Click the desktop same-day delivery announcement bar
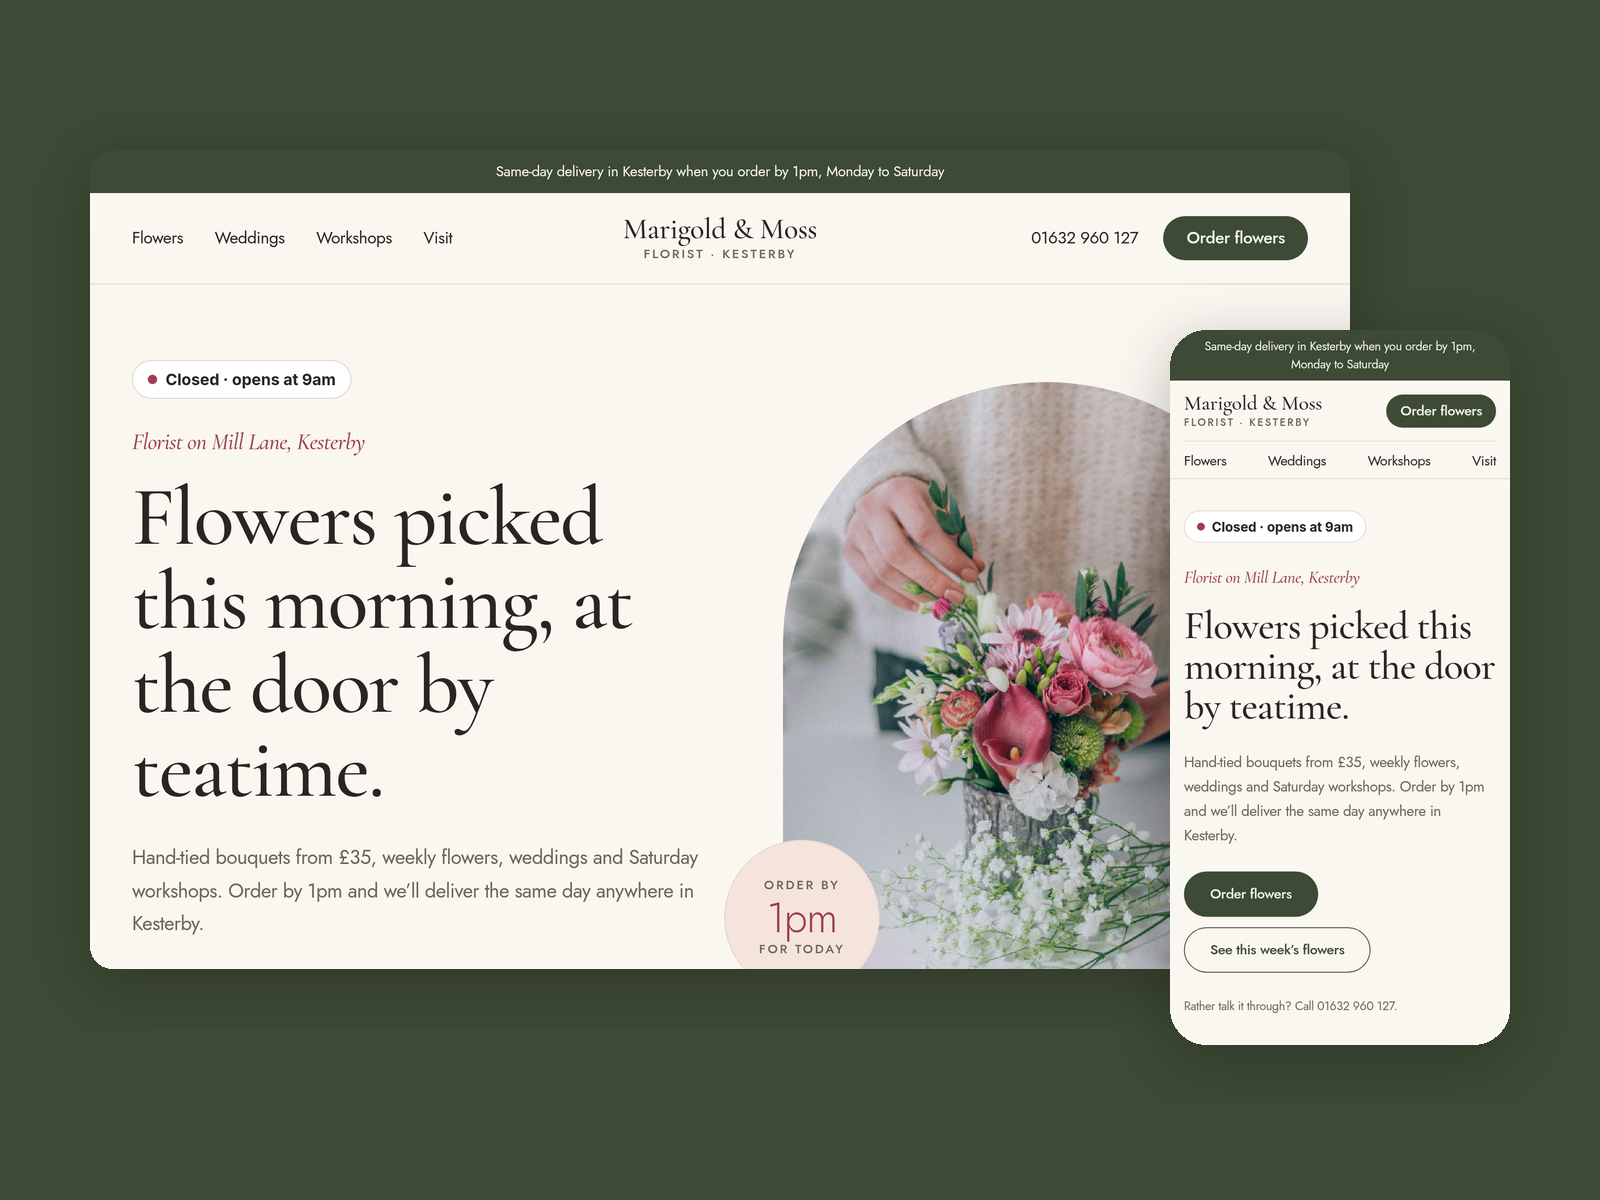The width and height of the screenshot is (1600, 1200). 720,172
